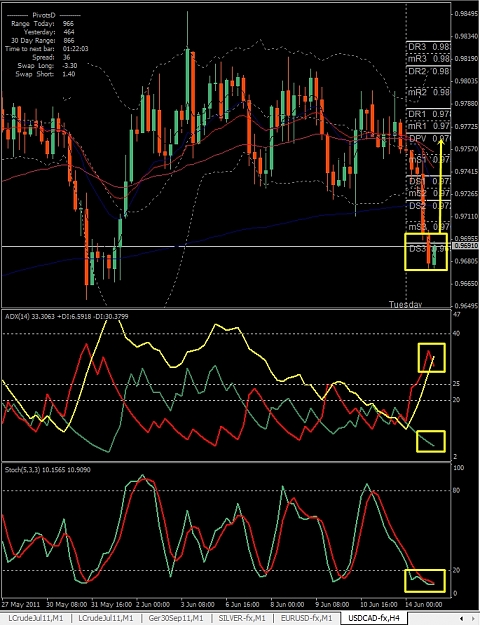Click the Range Today value 966
480x625 pixels.
tap(68, 24)
